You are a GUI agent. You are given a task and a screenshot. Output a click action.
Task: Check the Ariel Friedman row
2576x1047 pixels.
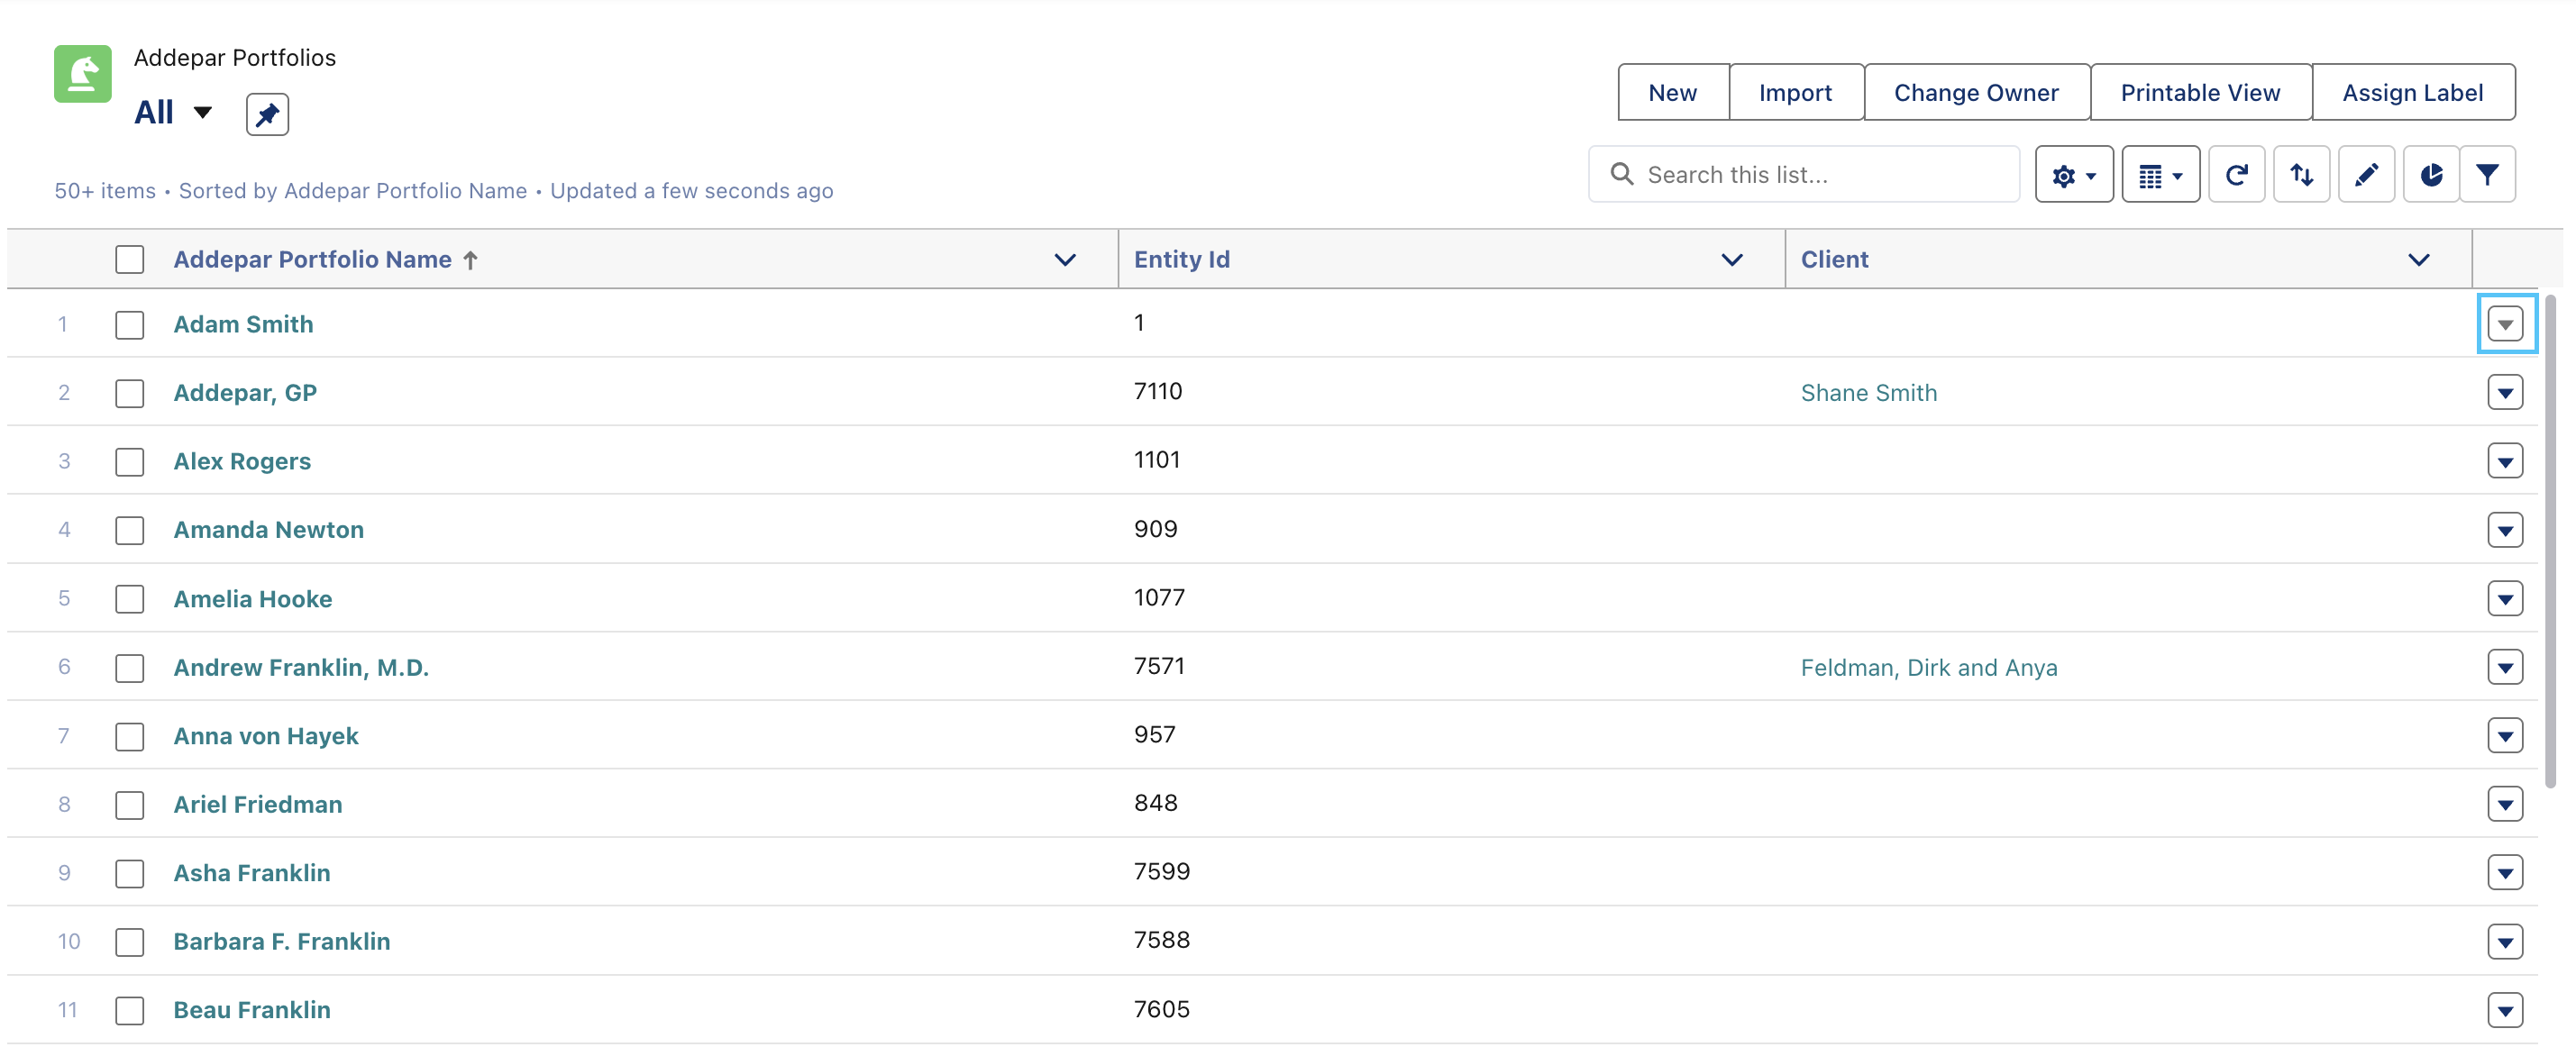coord(129,805)
